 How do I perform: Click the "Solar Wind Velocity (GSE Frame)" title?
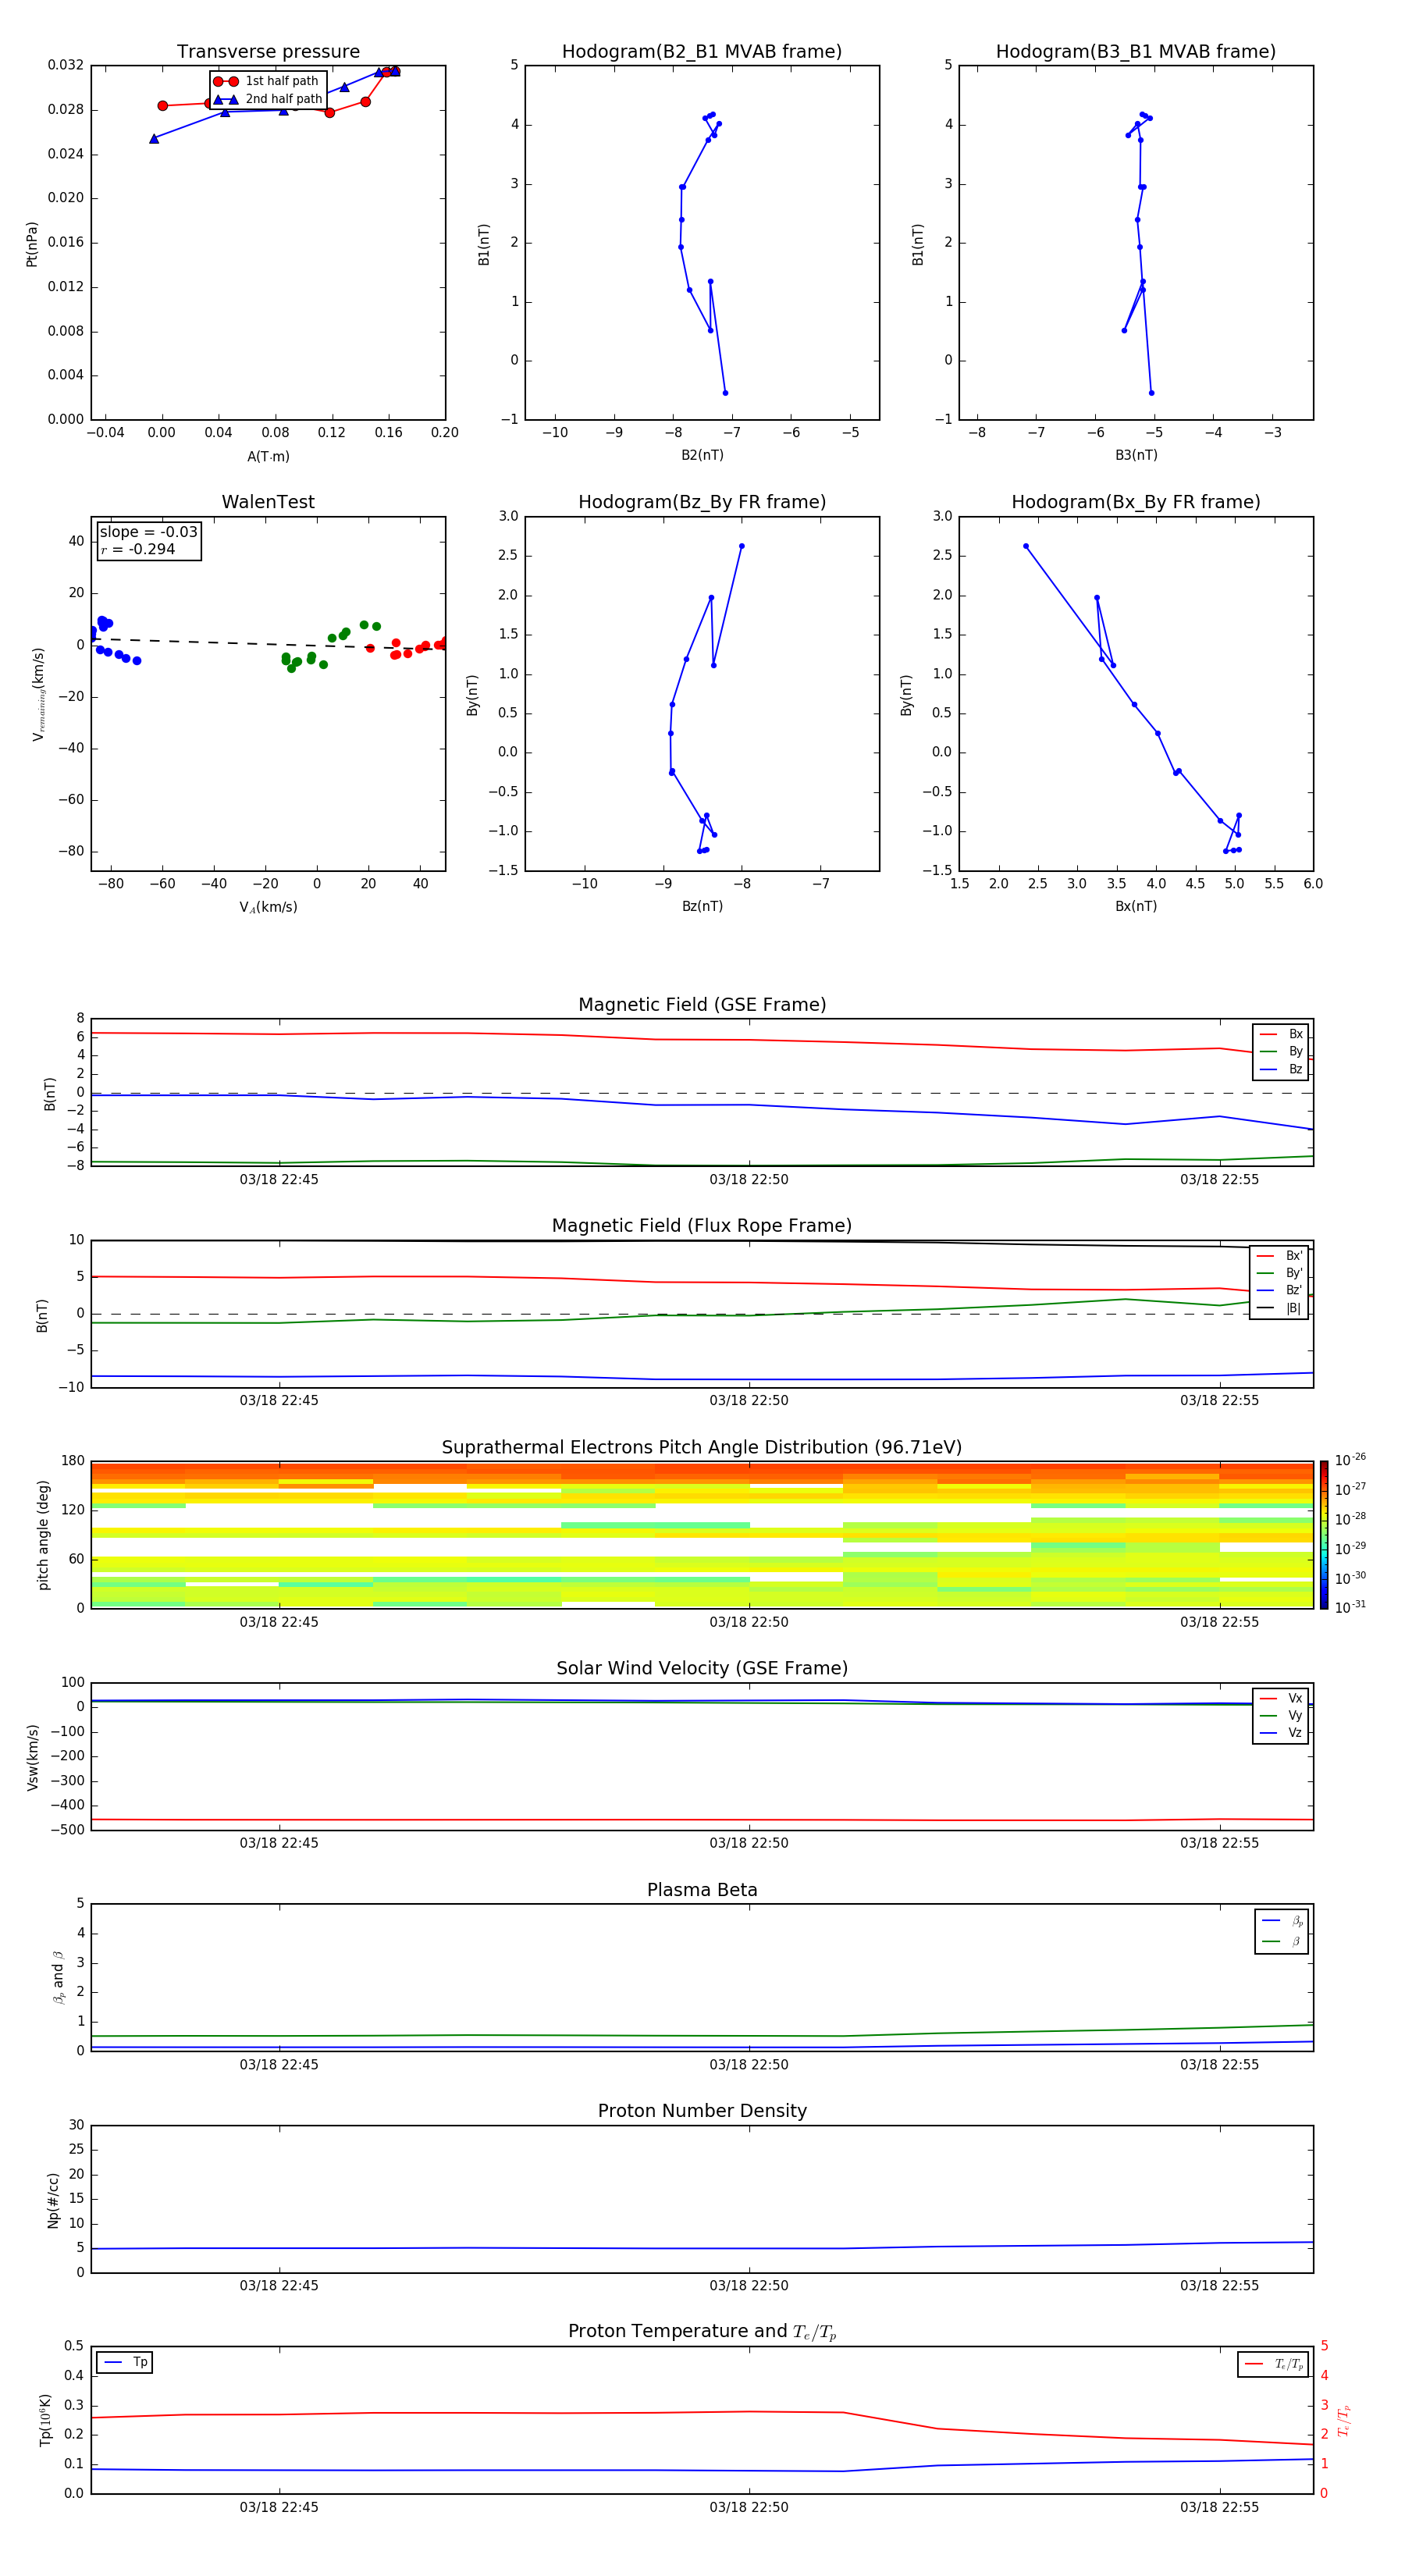[702, 1668]
